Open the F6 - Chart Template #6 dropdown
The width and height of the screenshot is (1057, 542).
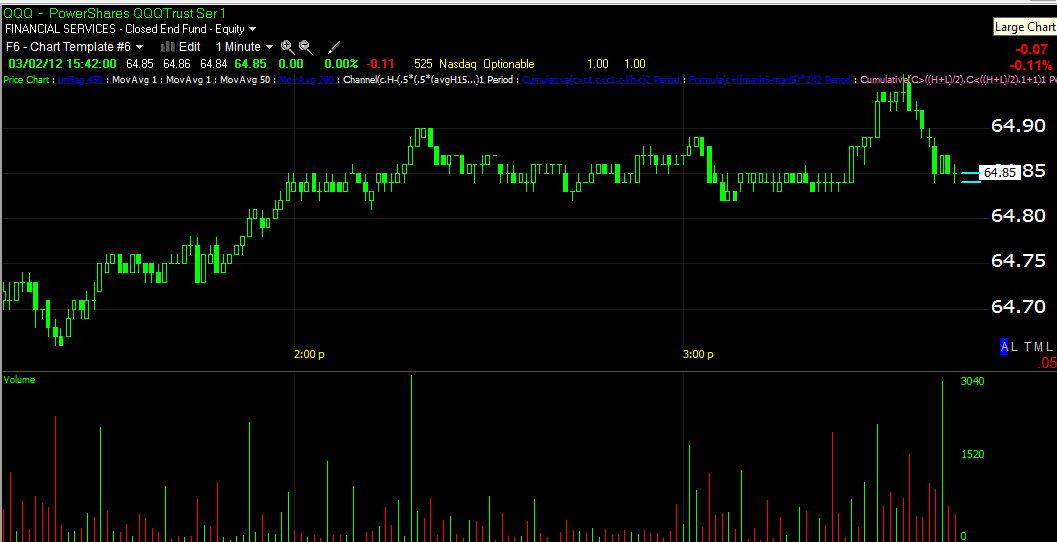[74, 47]
